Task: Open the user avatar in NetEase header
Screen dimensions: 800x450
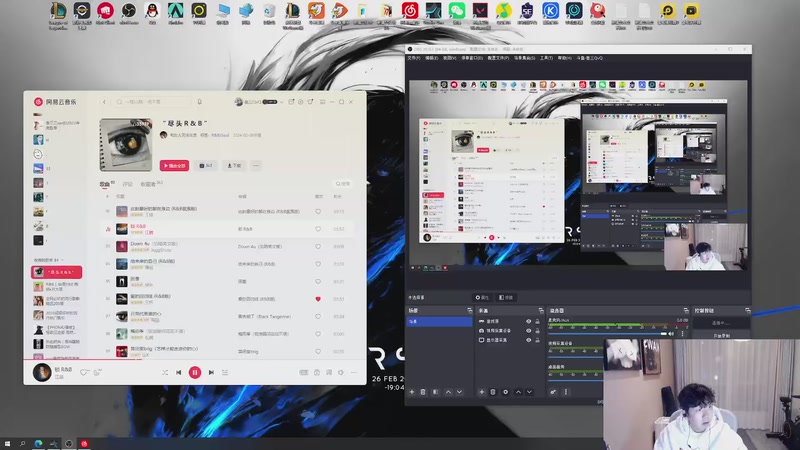Action: pyautogui.click(x=238, y=102)
